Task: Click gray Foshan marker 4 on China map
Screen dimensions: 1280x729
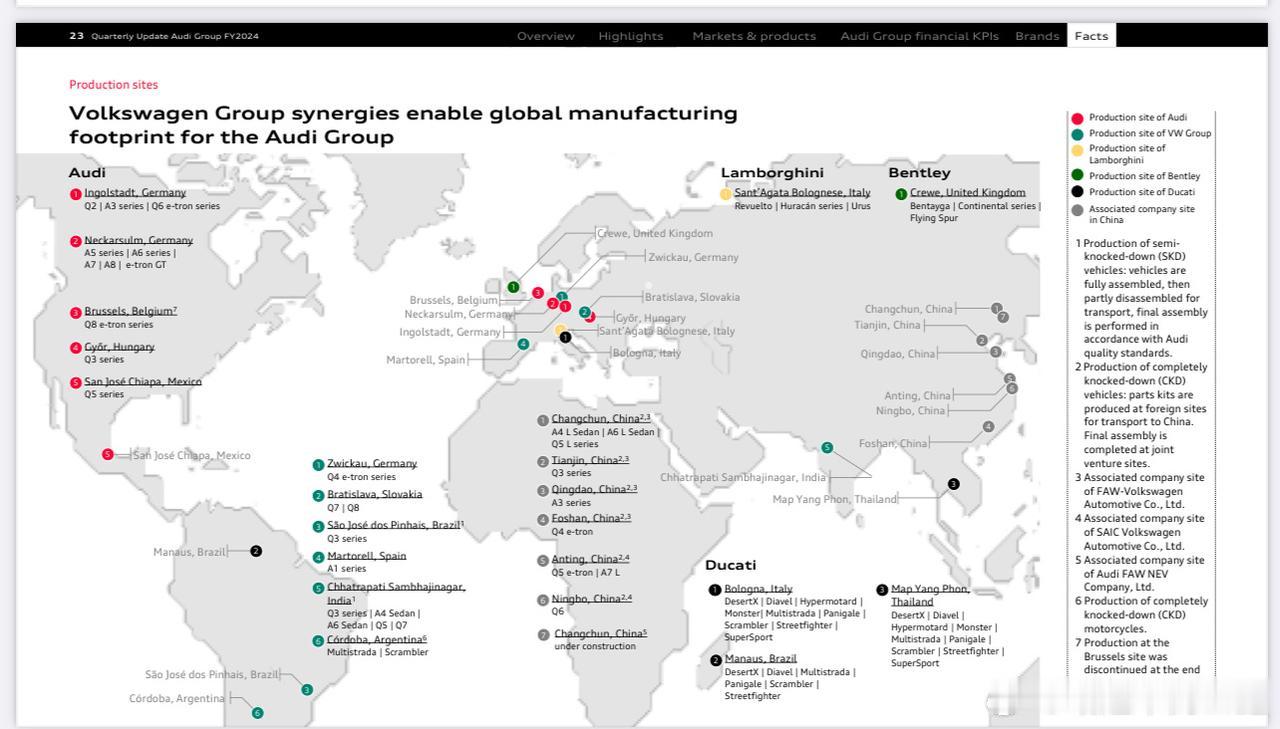Action: click(988, 427)
